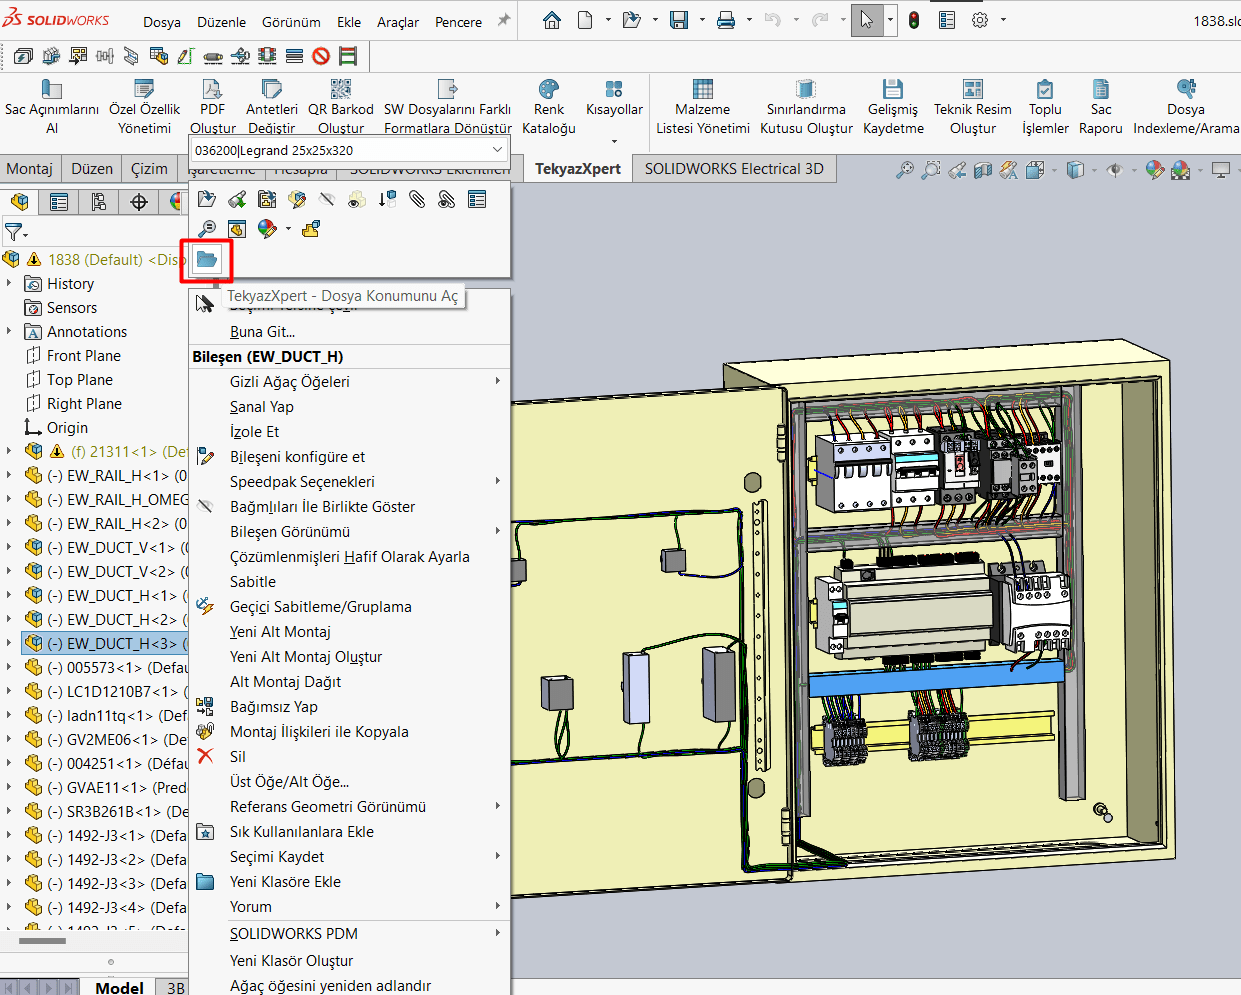This screenshot has width=1241, height=995.
Task: Open the Save dropdown arrow
Action: [x=702, y=20]
